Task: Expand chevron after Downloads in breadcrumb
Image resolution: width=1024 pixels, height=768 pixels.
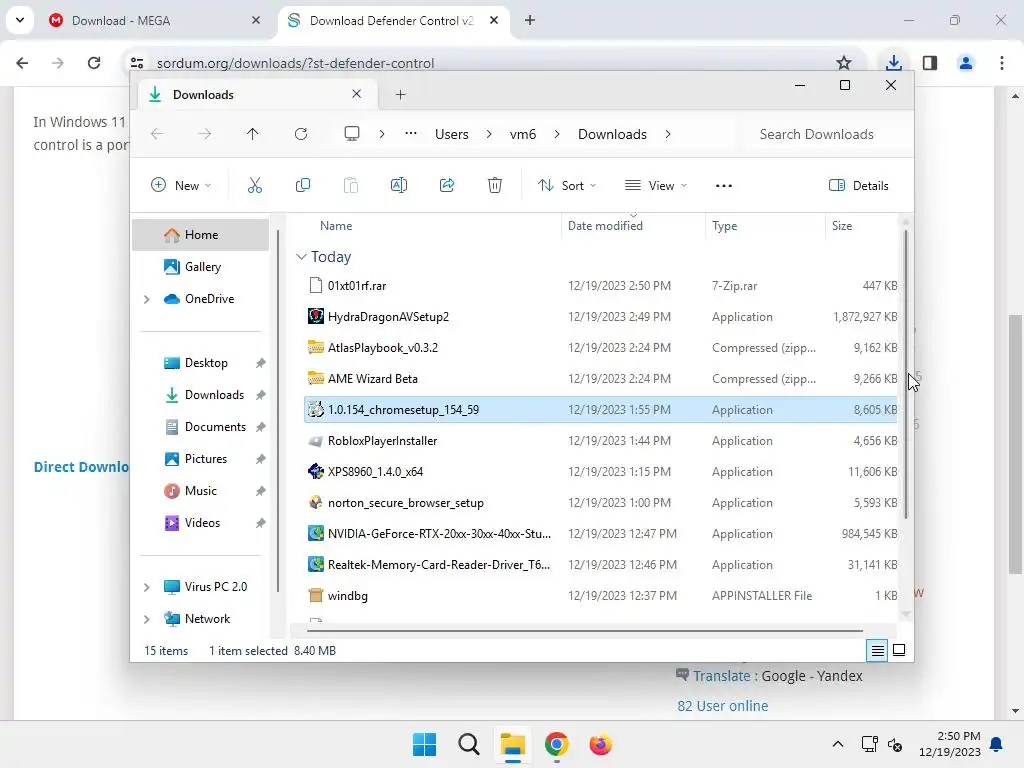Action: (x=667, y=134)
